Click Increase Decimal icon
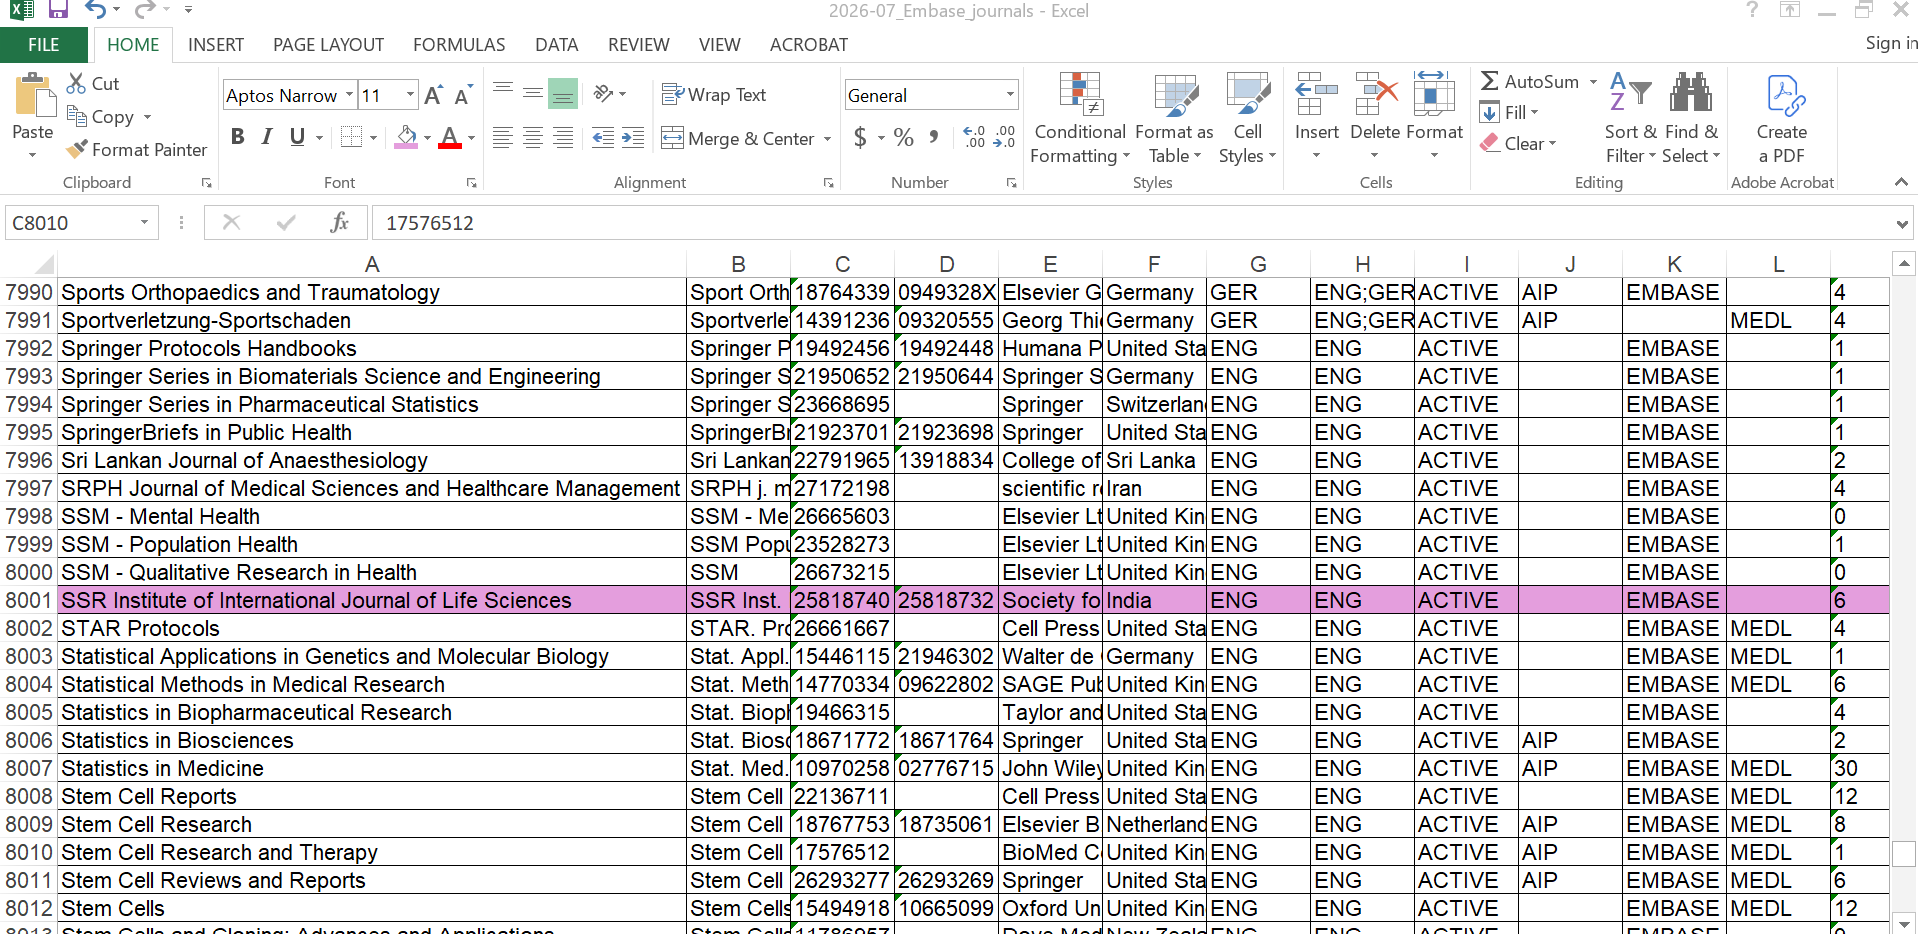Viewport: 1918px width, 934px height. click(x=974, y=138)
